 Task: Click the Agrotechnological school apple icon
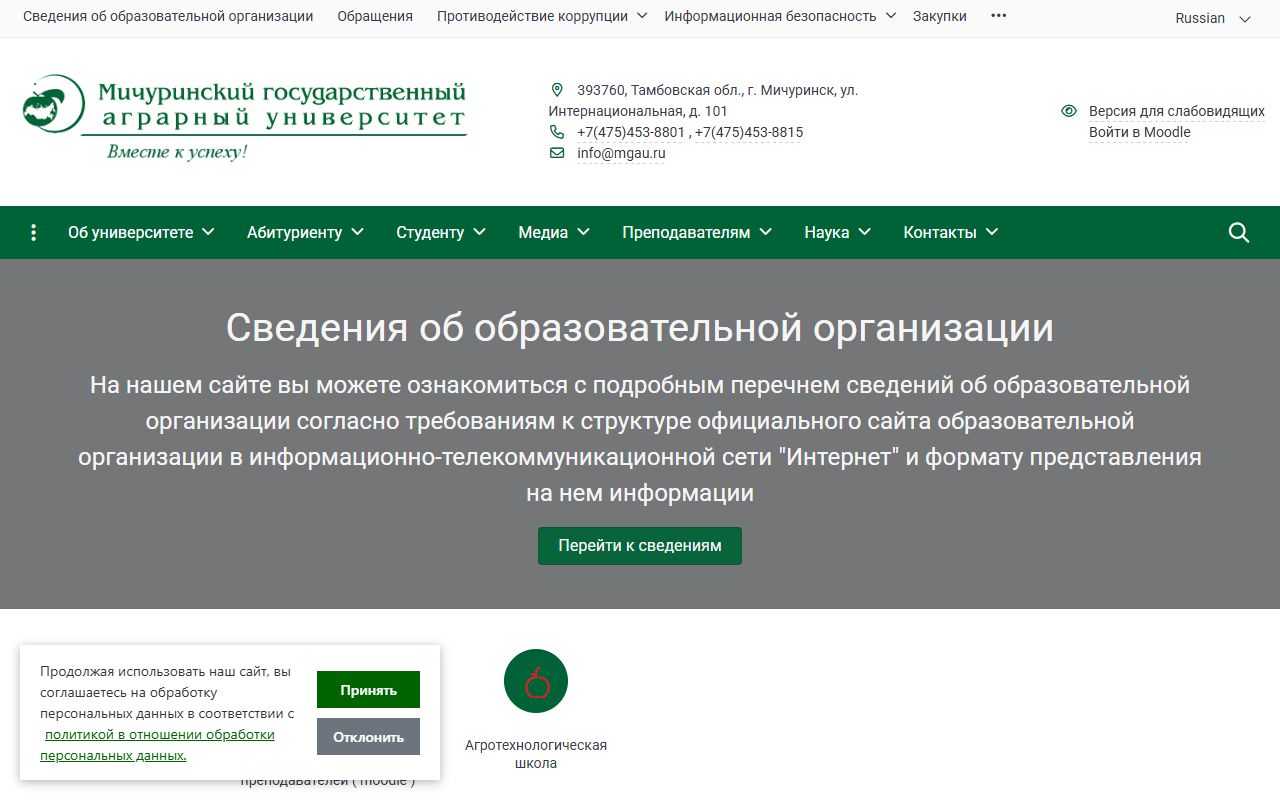[536, 681]
